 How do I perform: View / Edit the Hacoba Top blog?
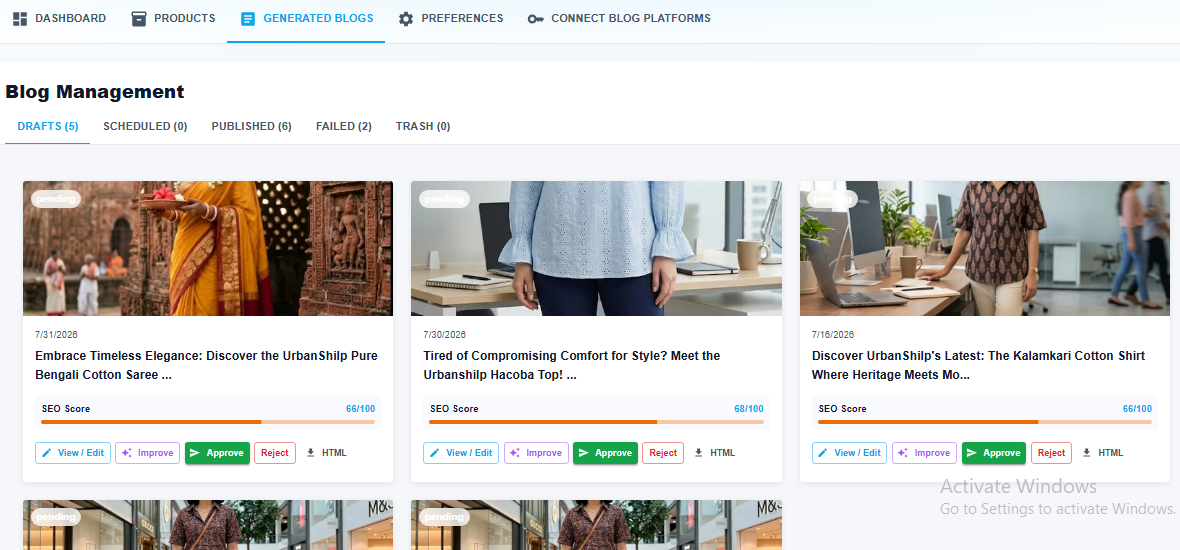(461, 453)
